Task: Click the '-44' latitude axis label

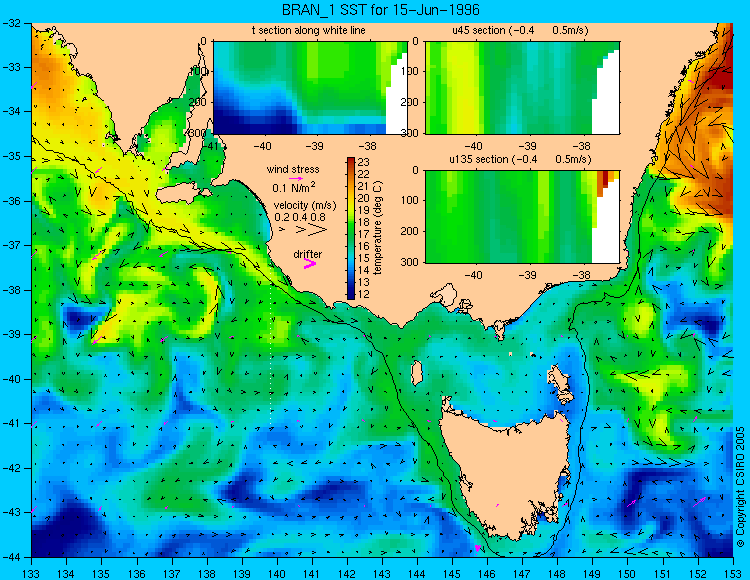Action: [x=11, y=557]
